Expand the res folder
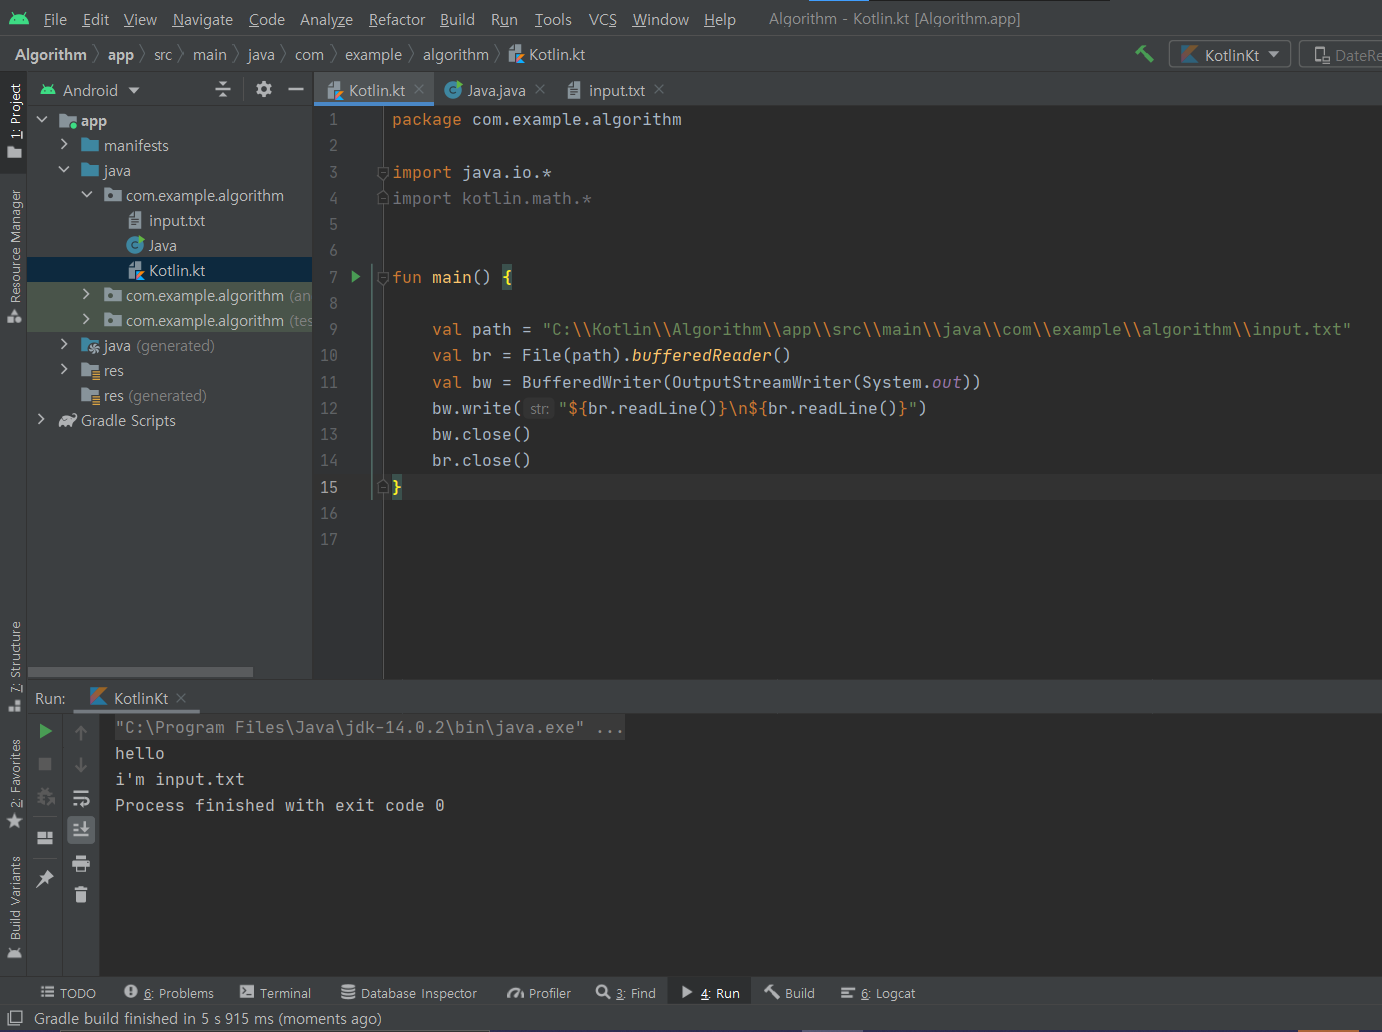Screen dimensions: 1382x1032 [x=64, y=370]
